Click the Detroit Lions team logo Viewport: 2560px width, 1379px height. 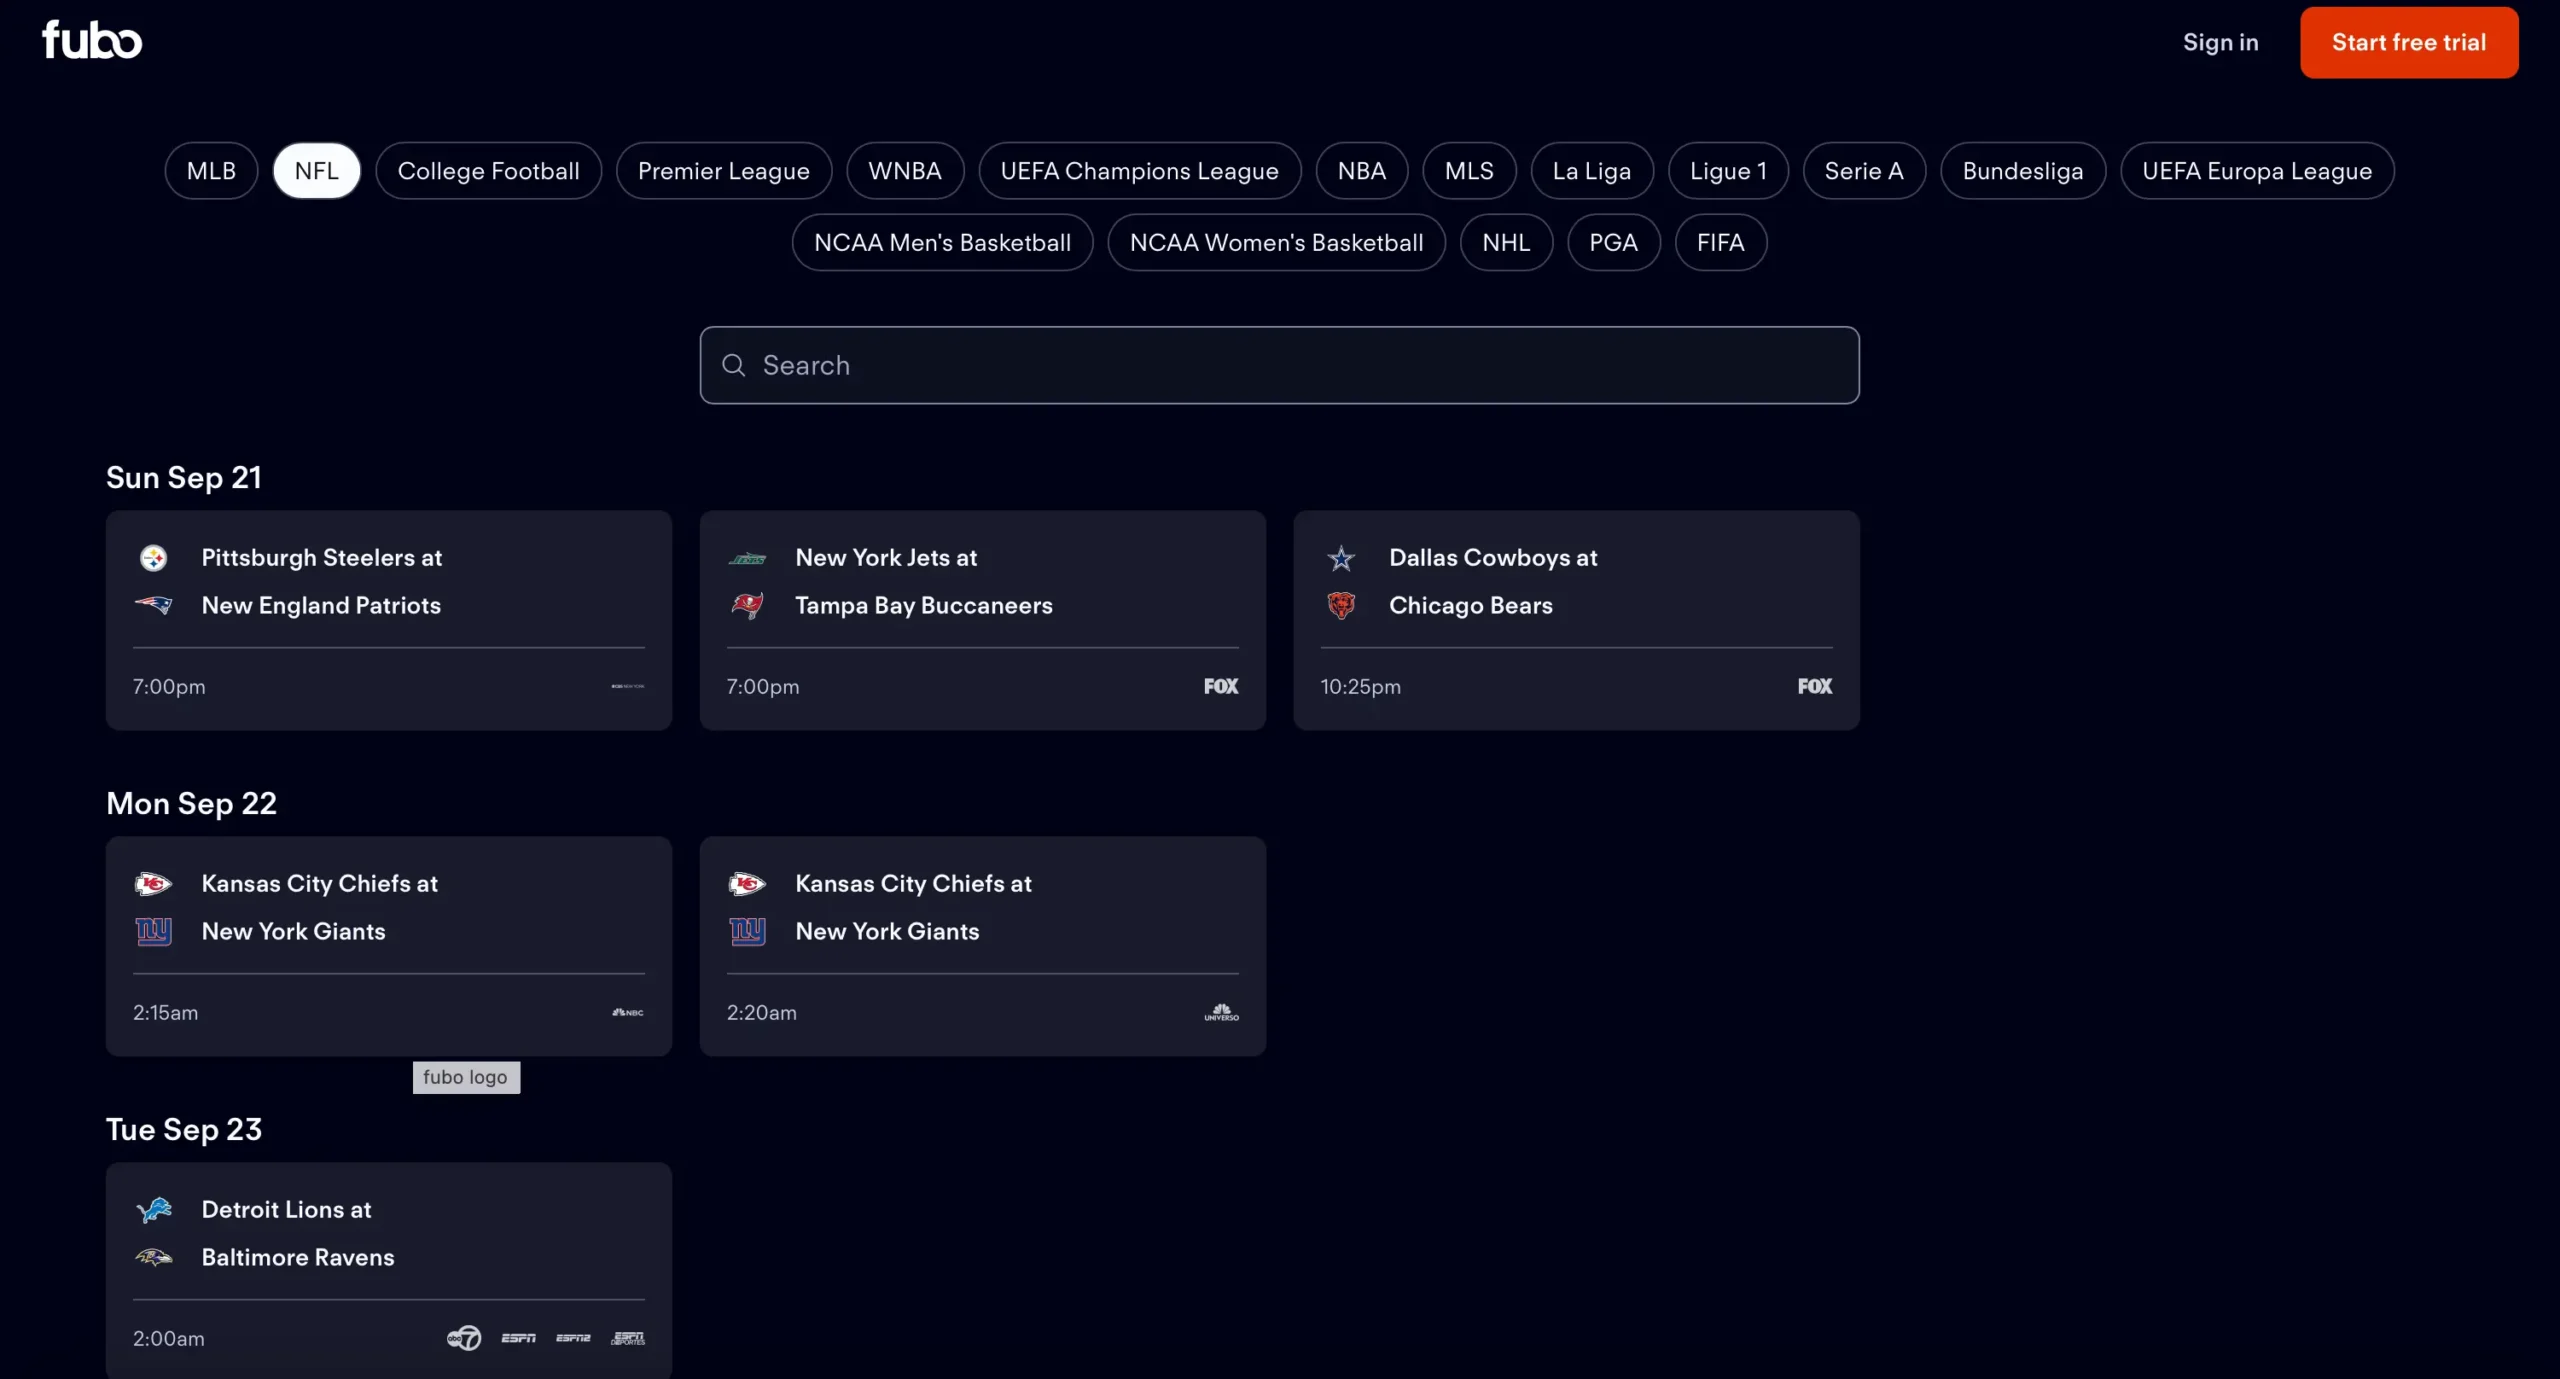pos(154,1210)
